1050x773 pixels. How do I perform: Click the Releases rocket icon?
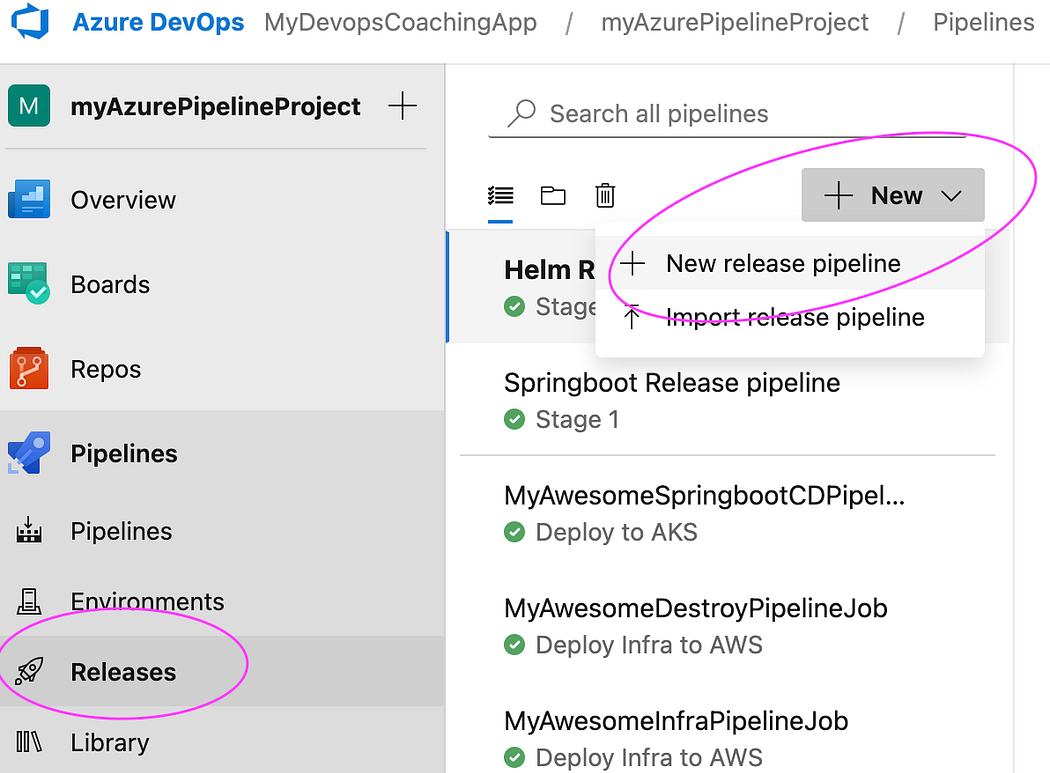[x=29, y=672]
